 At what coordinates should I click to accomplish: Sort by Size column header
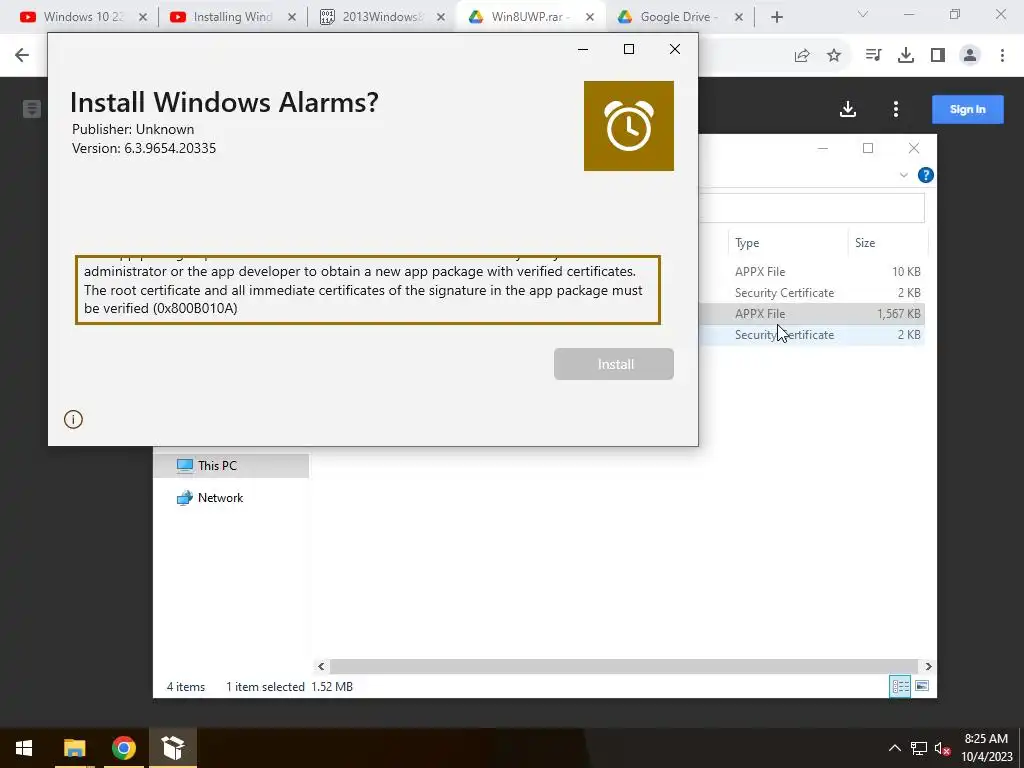865,243
